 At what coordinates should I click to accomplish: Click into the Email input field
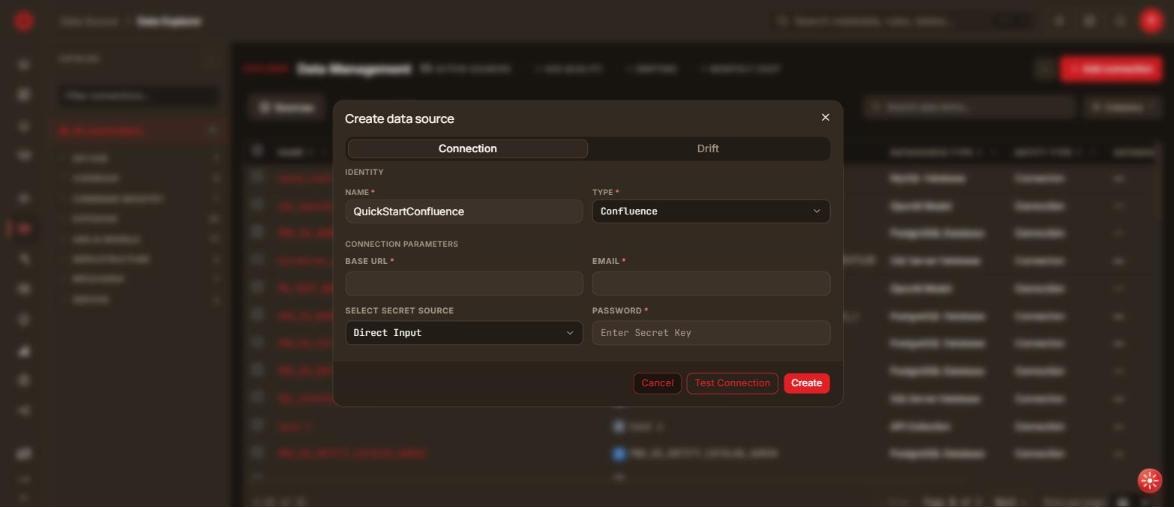711,283
